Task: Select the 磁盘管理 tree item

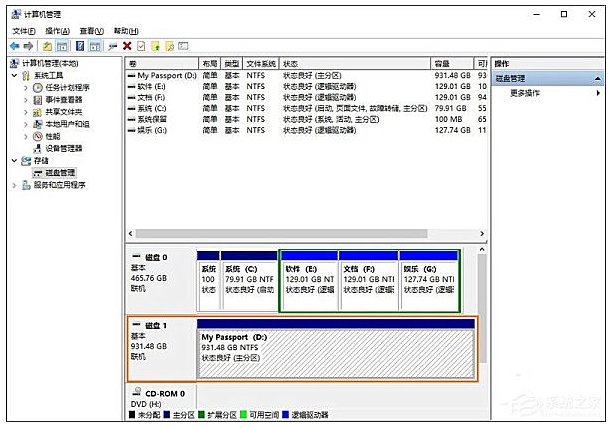Action: 54,172
